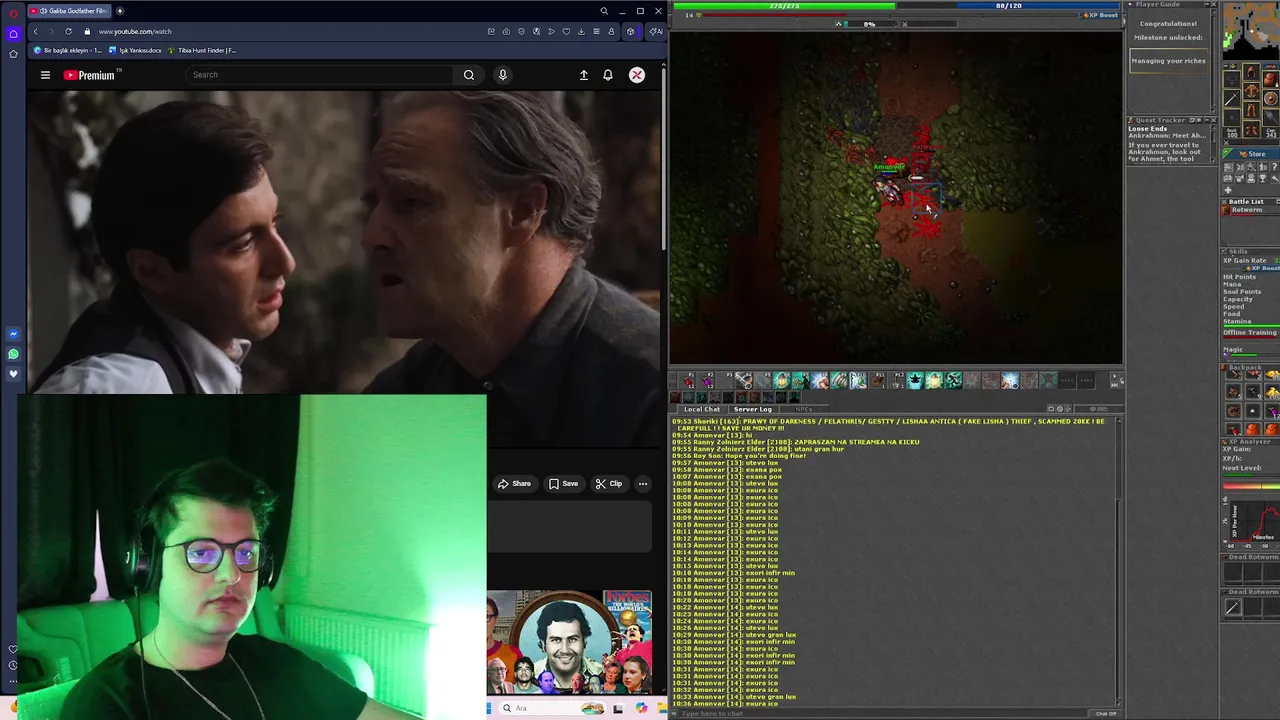
Task: Open the Tibia help question-mark icon
Action: [1274, 167]
